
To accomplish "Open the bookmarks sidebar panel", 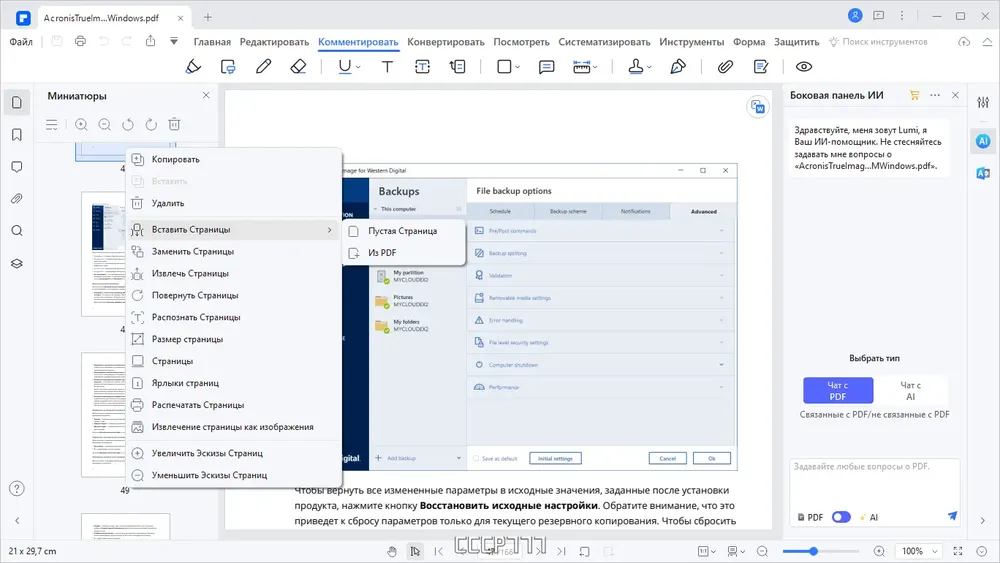I will [17, 135].
